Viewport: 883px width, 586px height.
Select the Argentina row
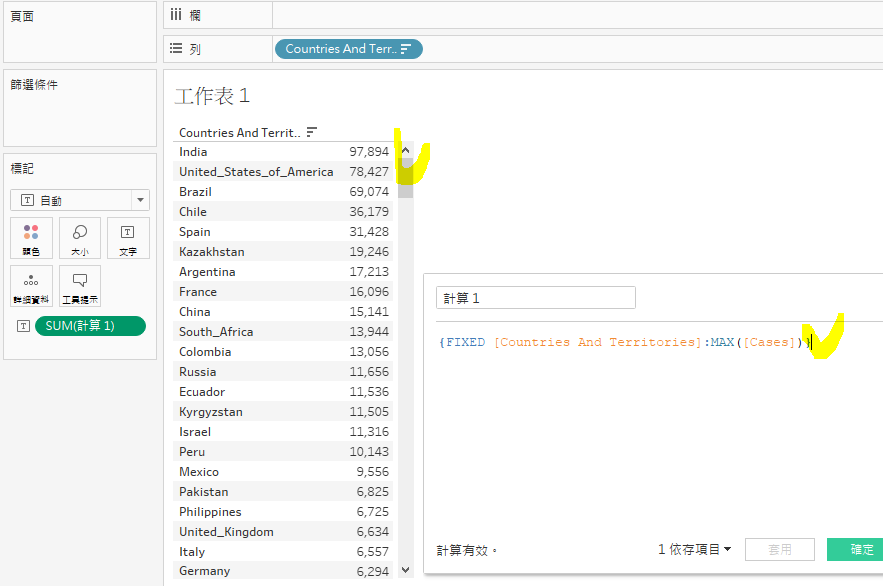coord(283,272)
